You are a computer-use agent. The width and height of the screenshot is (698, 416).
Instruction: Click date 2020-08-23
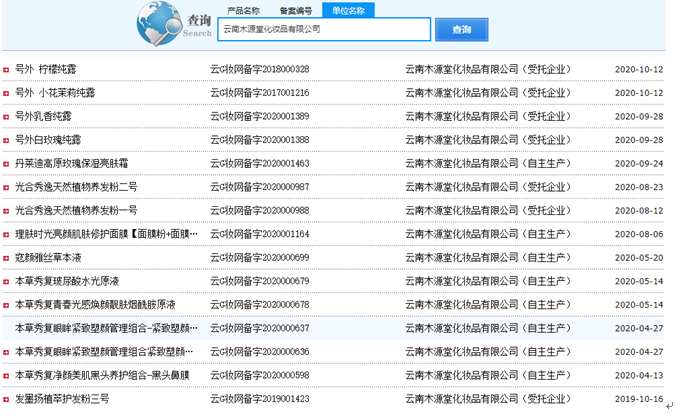click(639, 187)
